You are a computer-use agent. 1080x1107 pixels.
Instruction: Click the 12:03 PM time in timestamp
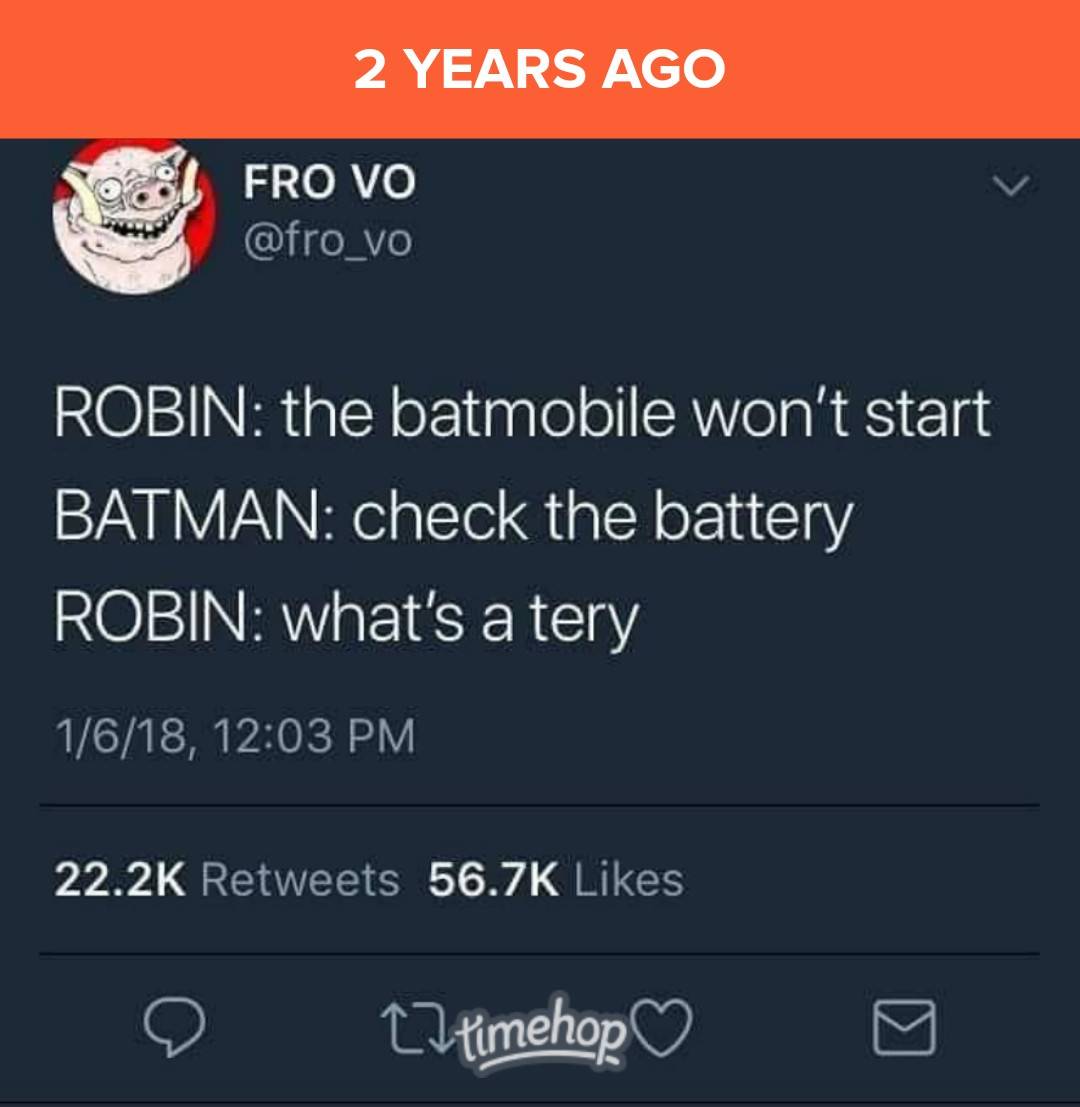pyautogui.click(x=313, y=736)
